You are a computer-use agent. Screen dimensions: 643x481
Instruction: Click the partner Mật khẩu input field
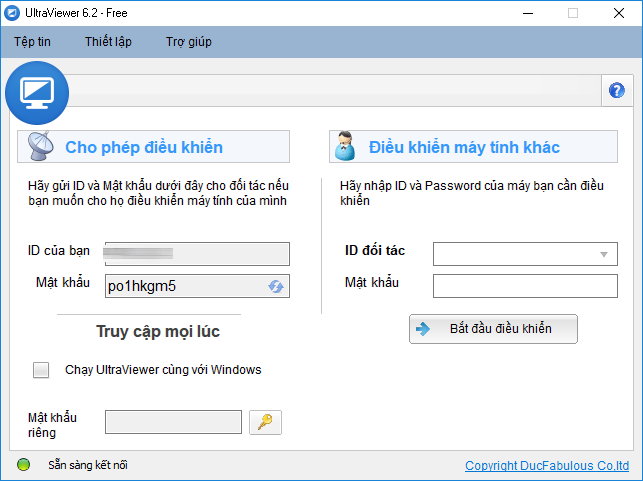pyautogui.click(x=525, y=286)
